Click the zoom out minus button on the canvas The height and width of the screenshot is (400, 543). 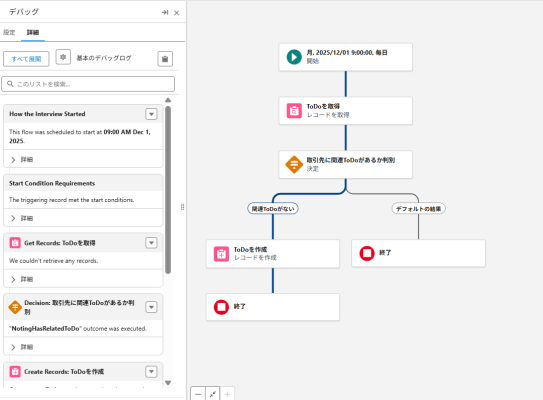[198, 394]
